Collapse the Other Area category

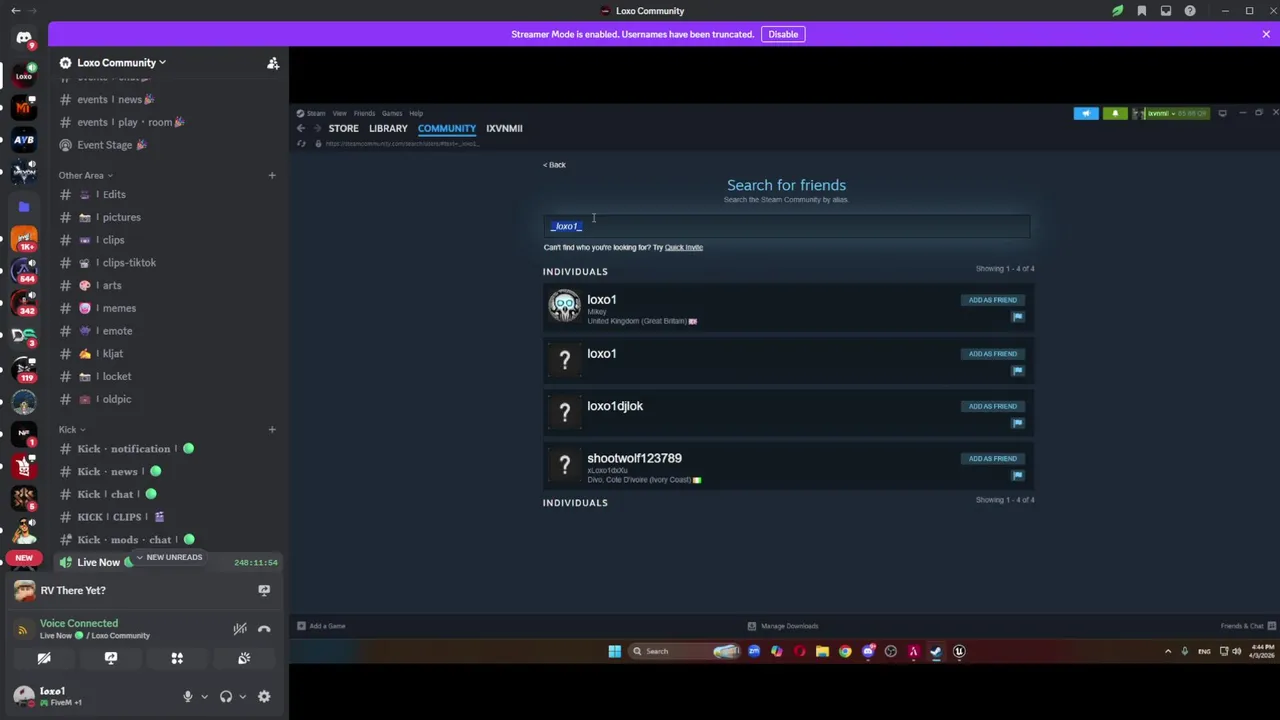coord(85,175)
